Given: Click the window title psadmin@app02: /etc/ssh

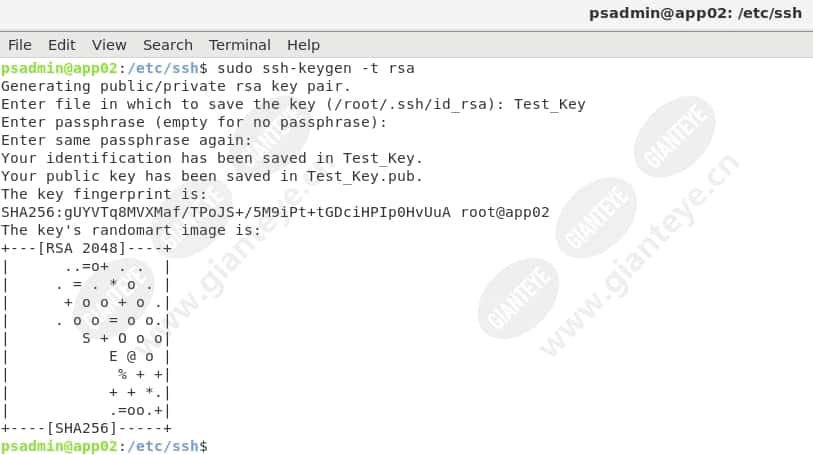Looking at the screenshot, I should tap(695, 13).
